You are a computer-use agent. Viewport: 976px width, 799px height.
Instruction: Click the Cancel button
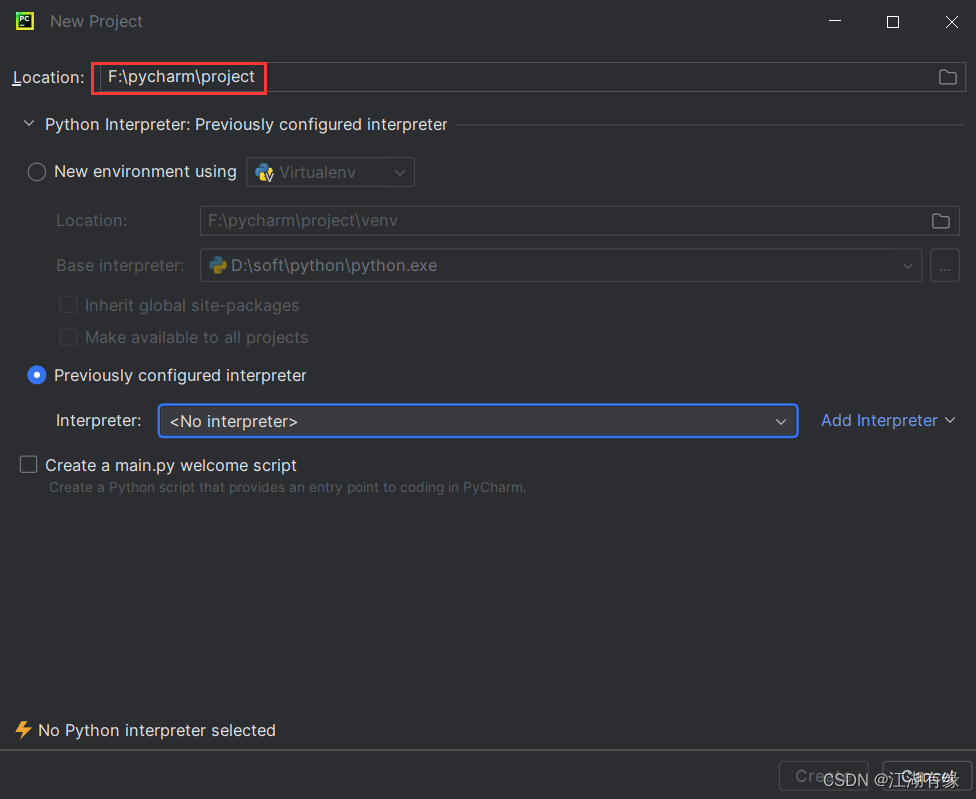tap(927, 776)
